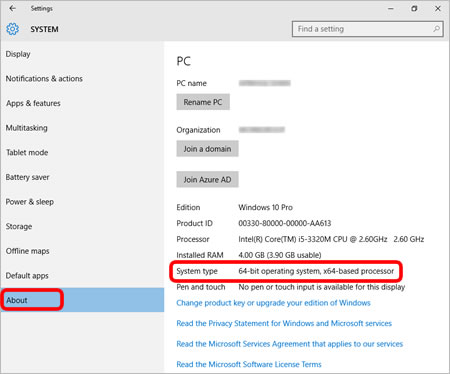The height and width of the screenshot is (374, 450).
Task: Open Microsoft Software License Terms link
Action: point(249,364)
